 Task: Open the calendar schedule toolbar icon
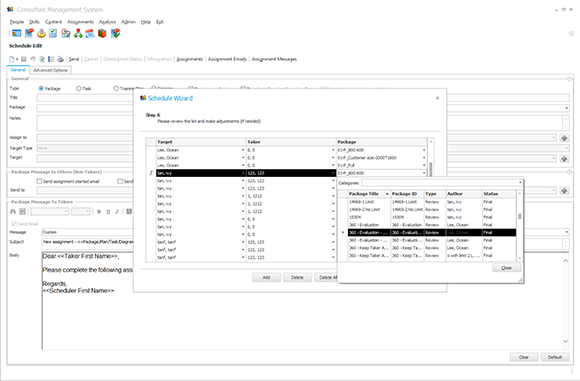pyautogui.click(x=90, y=34)
